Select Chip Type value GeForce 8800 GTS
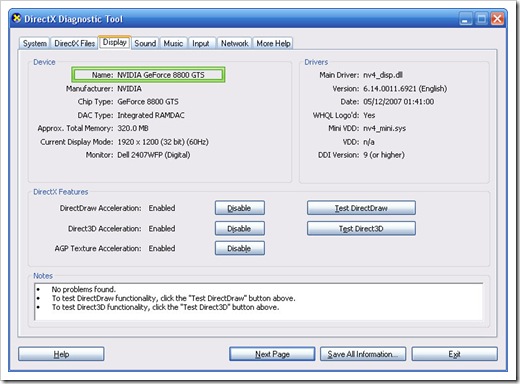Viewport: 520px width, 384px height. point(148,102)
